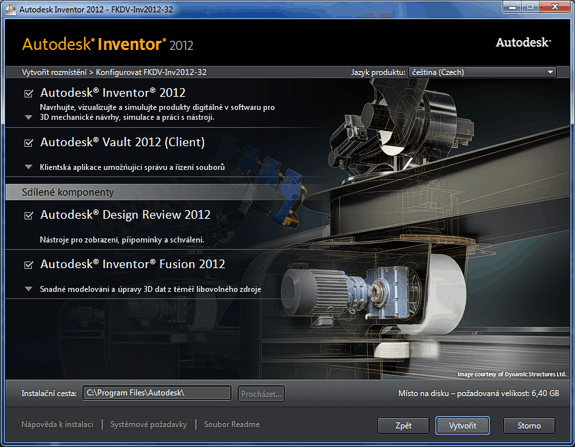The width and height of the screenshot is (575, 447).
Task: Click the Autodesk logo in header
Action: pyautogui.click(x=523, y=43)
